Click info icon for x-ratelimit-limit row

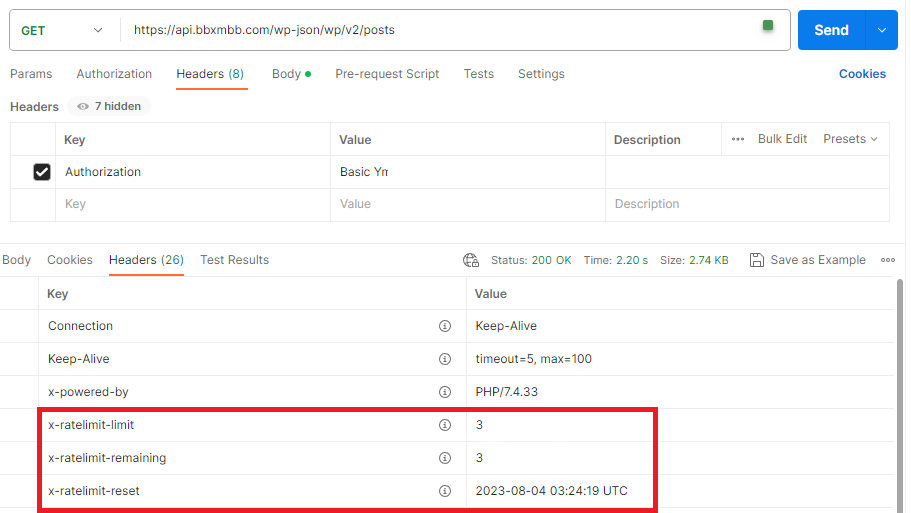click(x=445, y=425)
